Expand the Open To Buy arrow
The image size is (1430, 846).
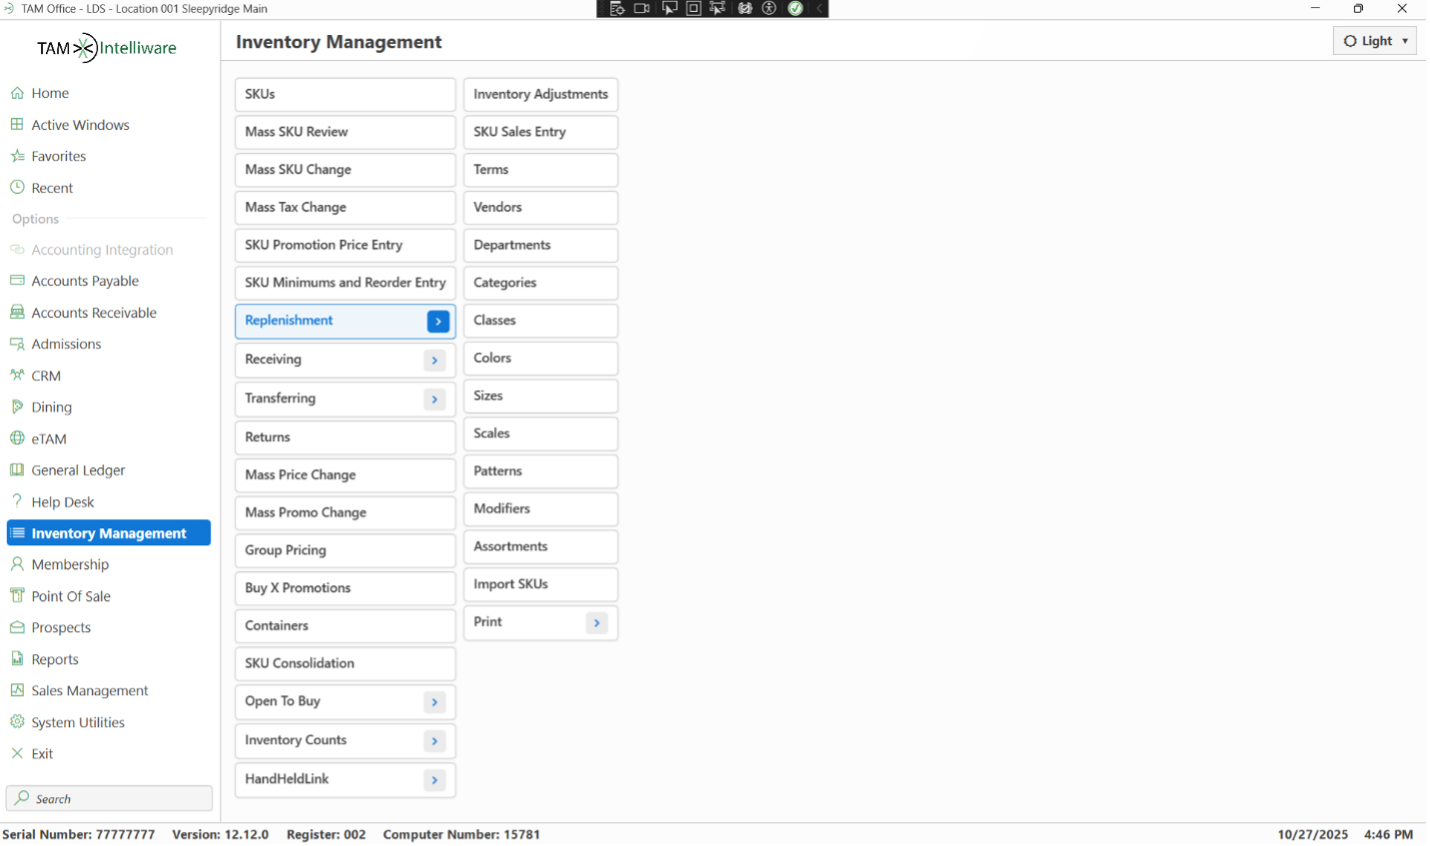point(434,702)
